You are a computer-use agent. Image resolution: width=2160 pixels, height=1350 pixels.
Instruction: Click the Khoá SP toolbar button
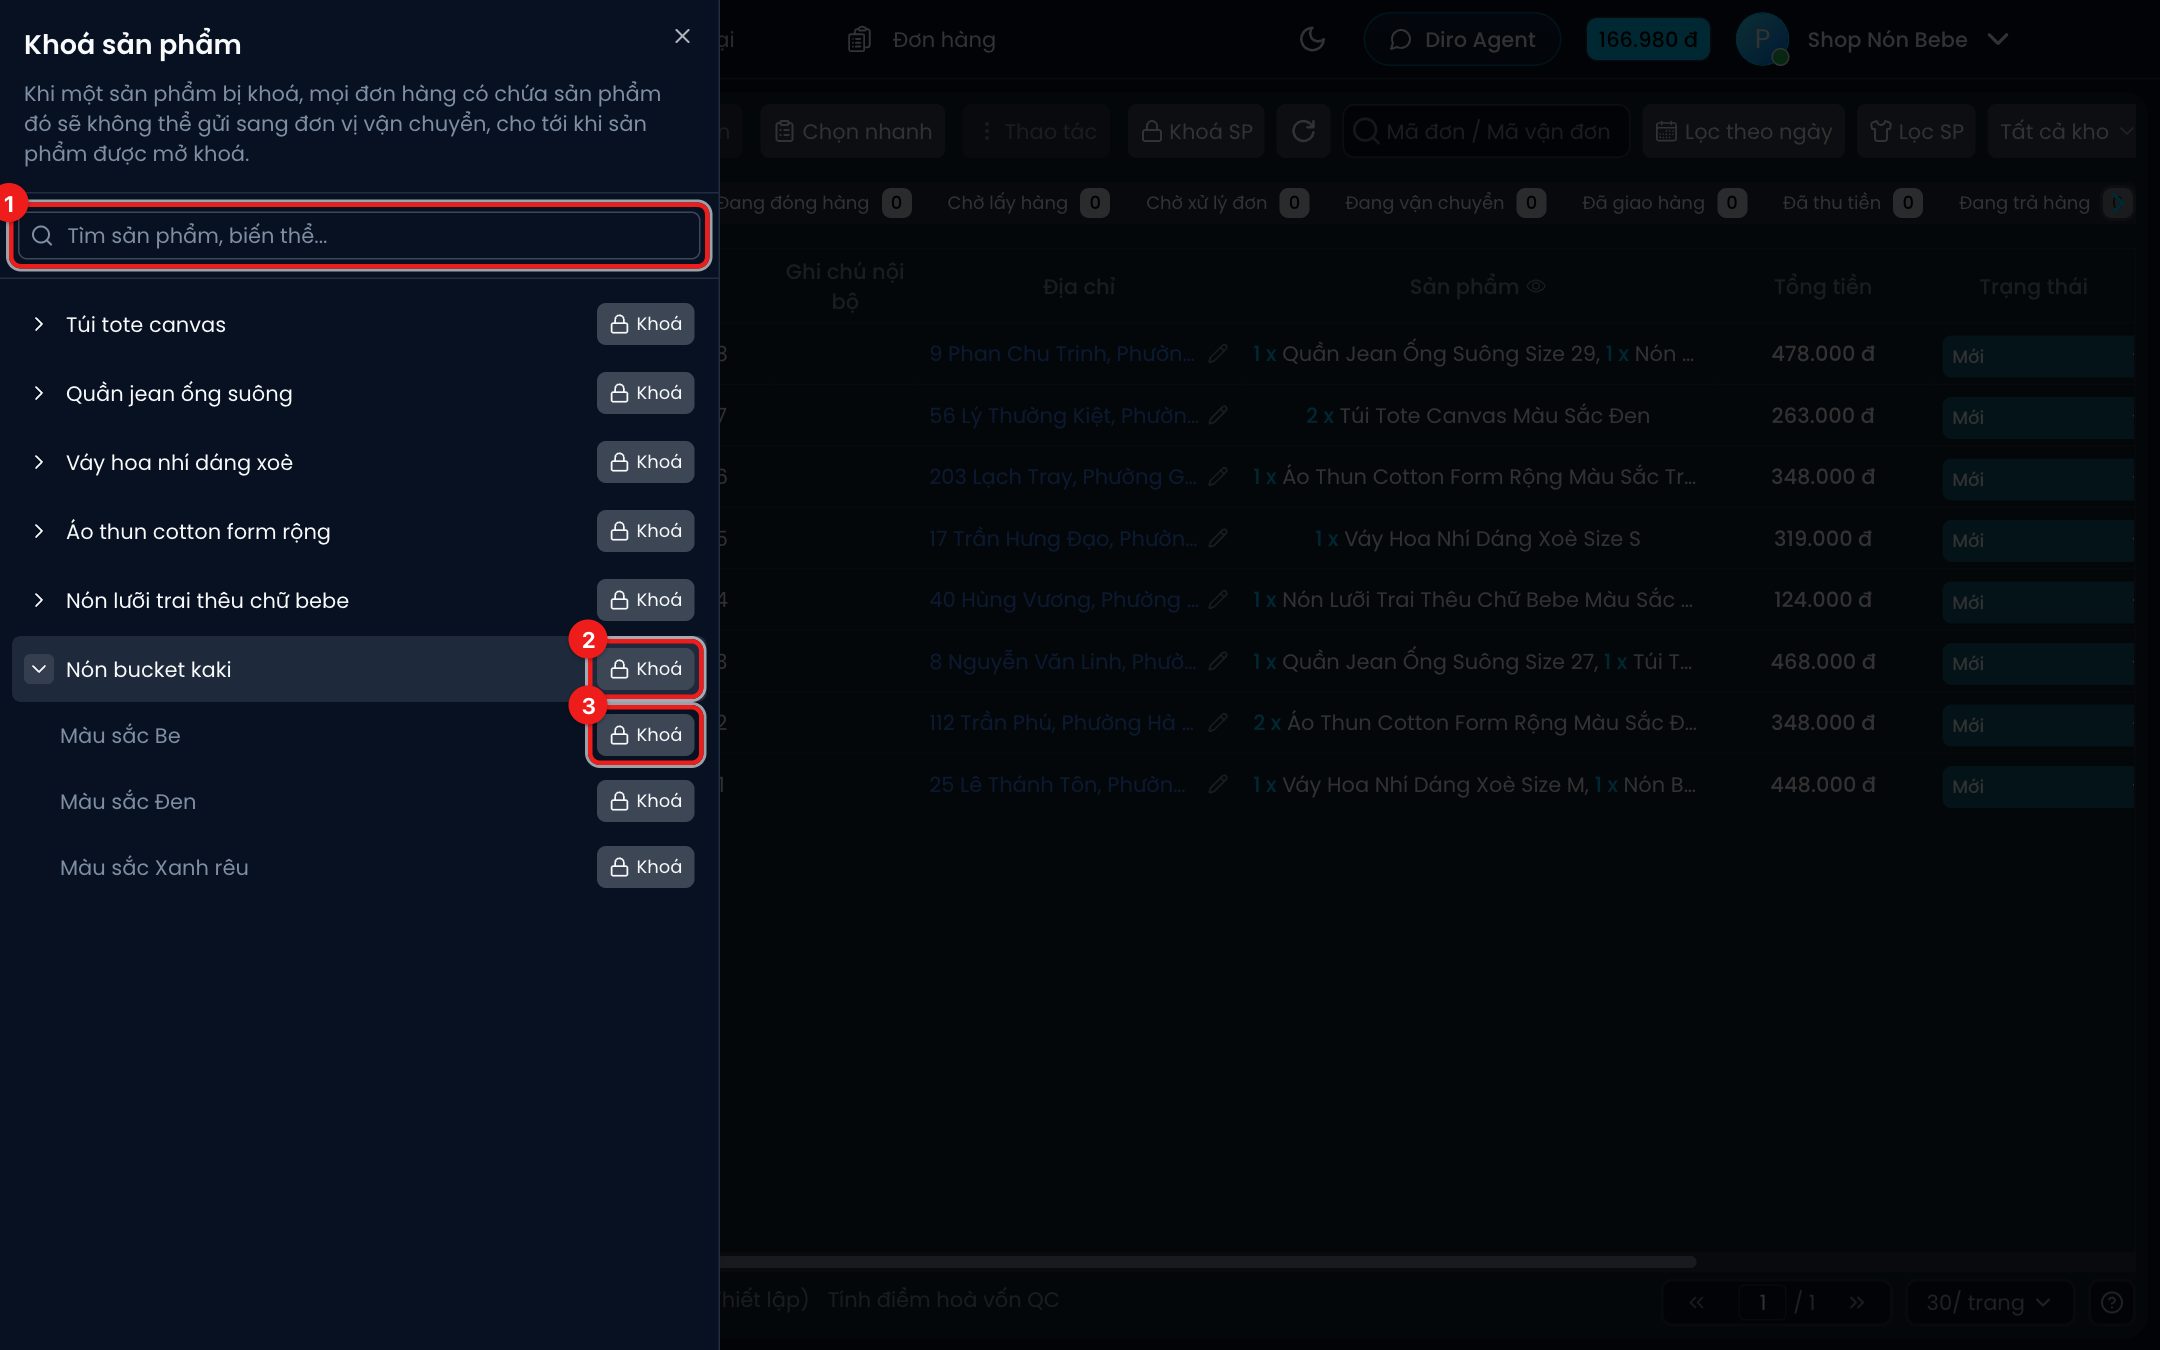pyautogui.click(x=1197, y=131)
